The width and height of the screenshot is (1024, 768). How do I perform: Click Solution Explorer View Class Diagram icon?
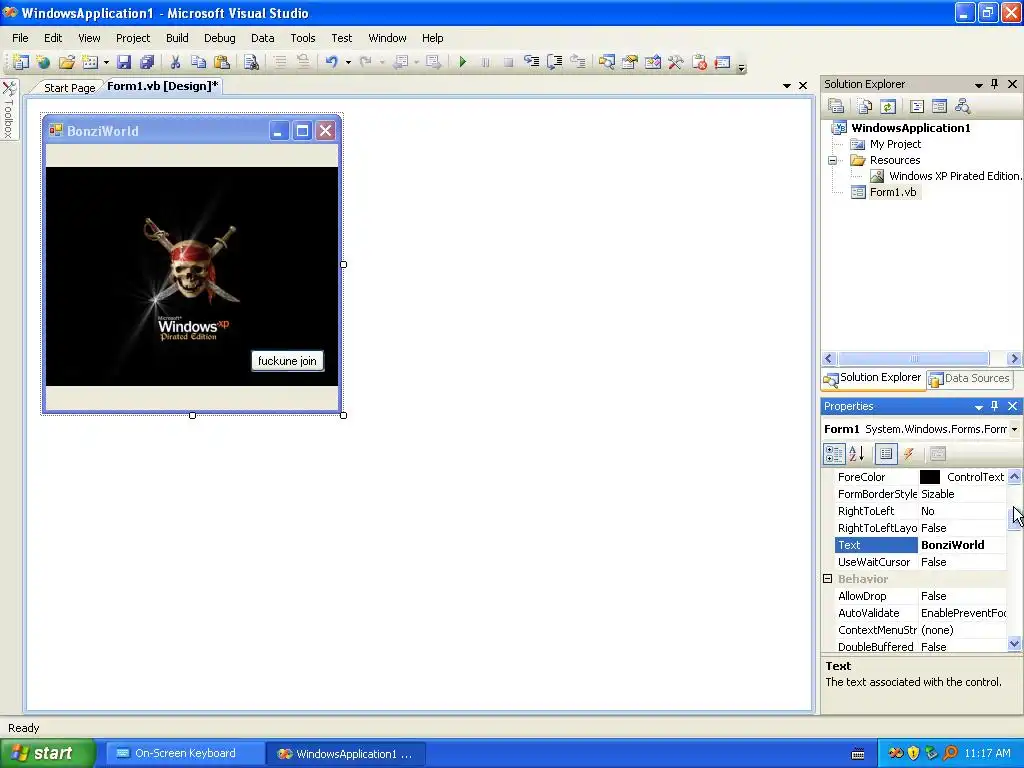pos(963,106)
